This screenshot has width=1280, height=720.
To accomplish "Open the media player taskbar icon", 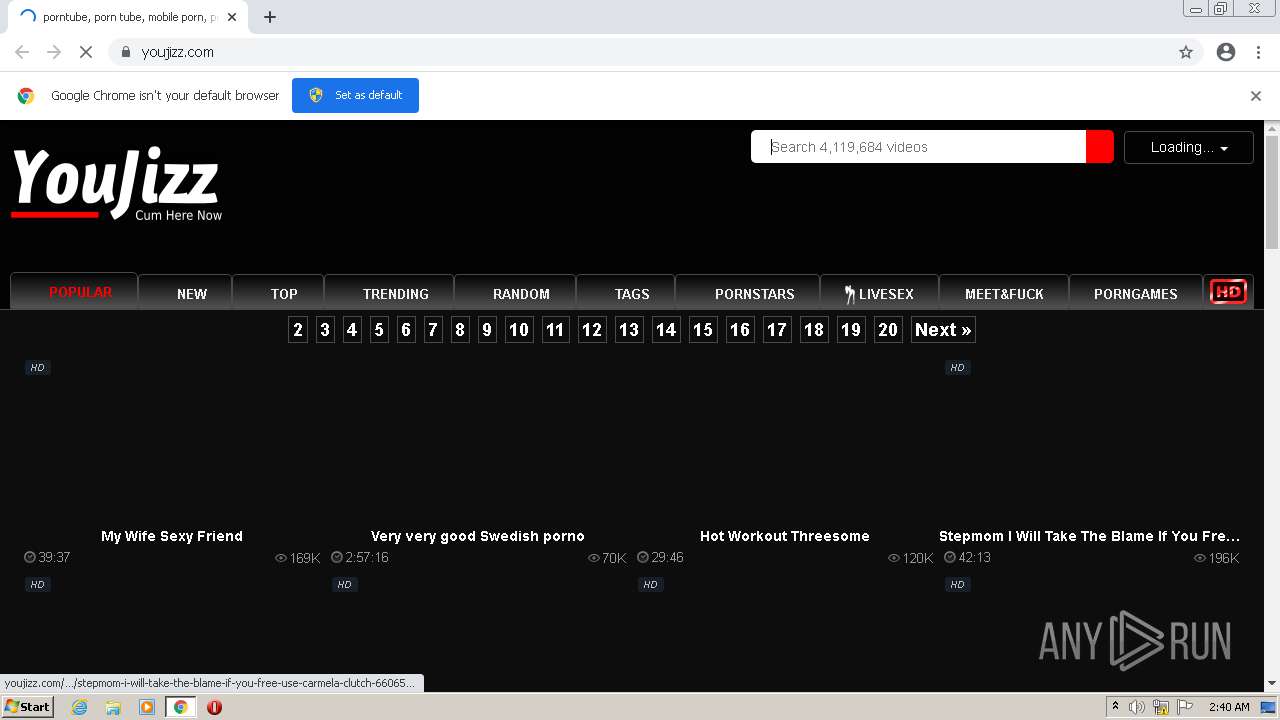I will 147,707.
